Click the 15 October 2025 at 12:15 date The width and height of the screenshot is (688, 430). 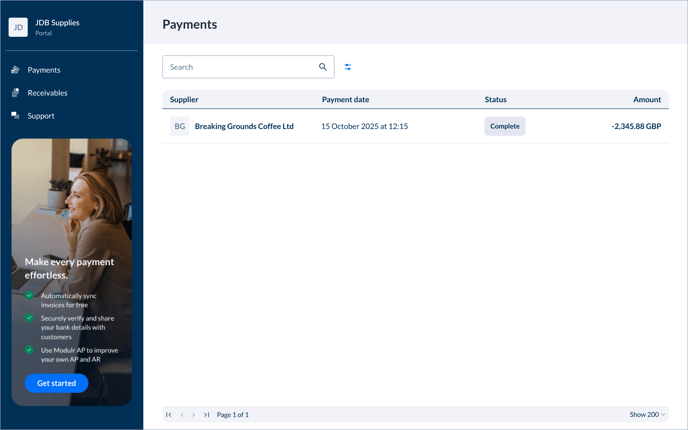365,126
